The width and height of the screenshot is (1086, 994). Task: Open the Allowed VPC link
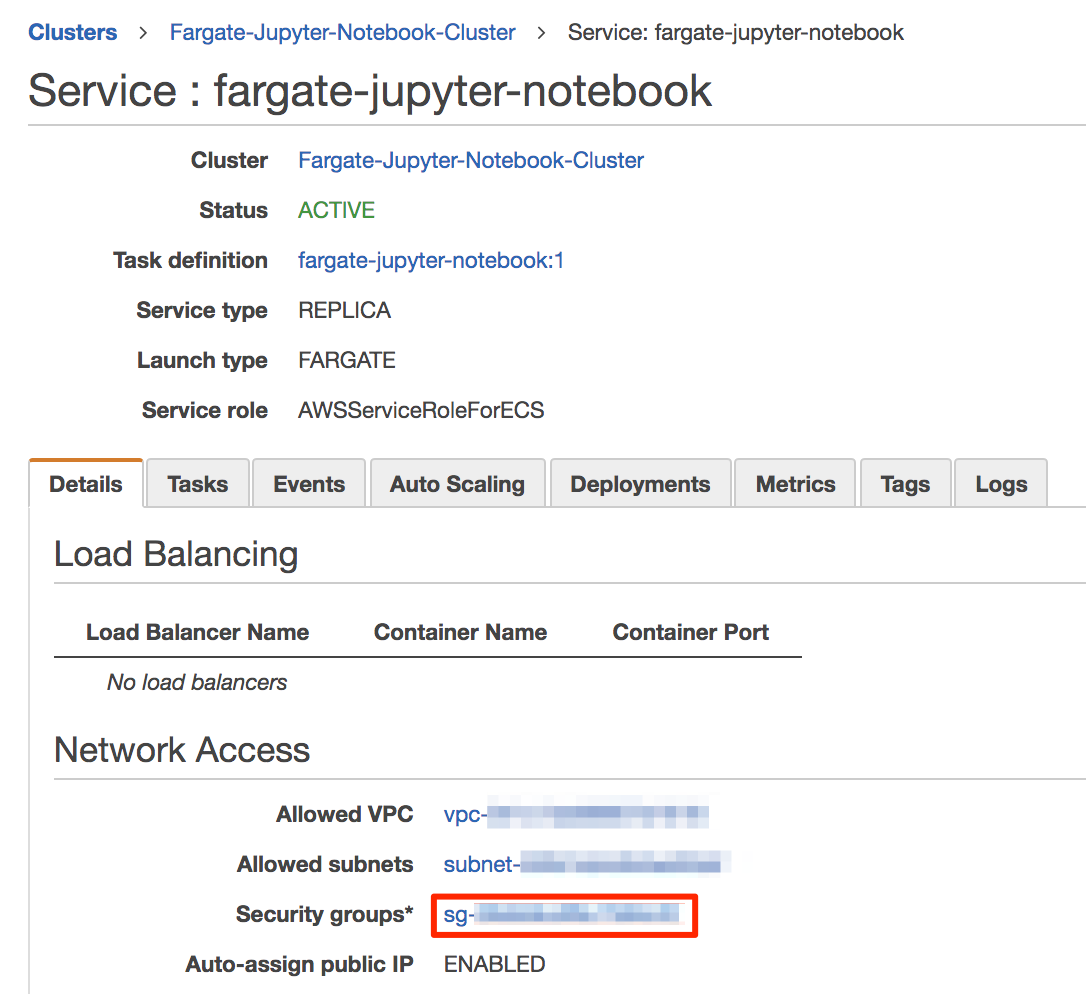pyautogui.click(x=576, y=814)
